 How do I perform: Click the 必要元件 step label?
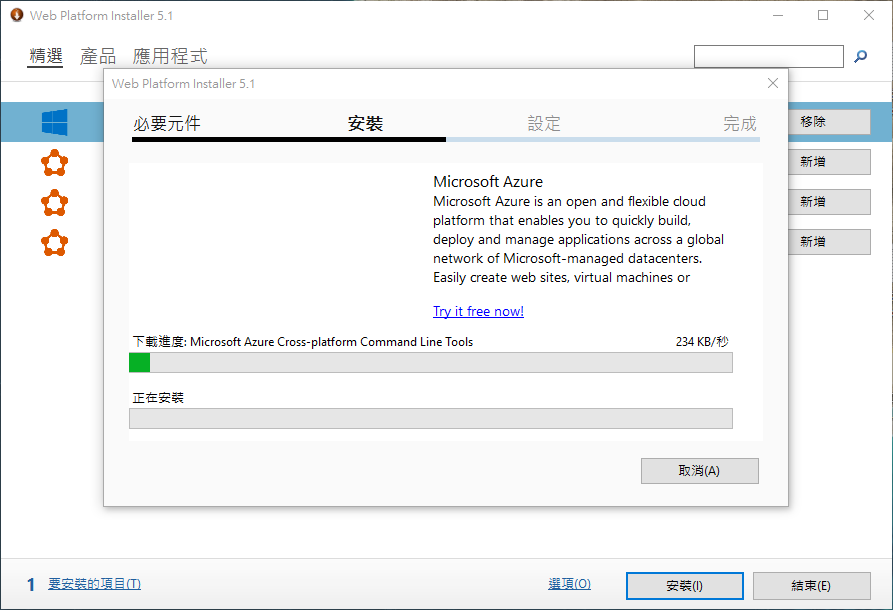166,123
